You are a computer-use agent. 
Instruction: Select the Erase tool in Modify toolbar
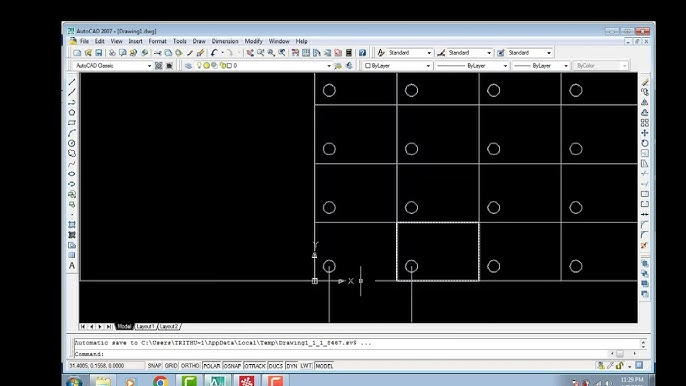pyautogui.click(x=645, y=82)
